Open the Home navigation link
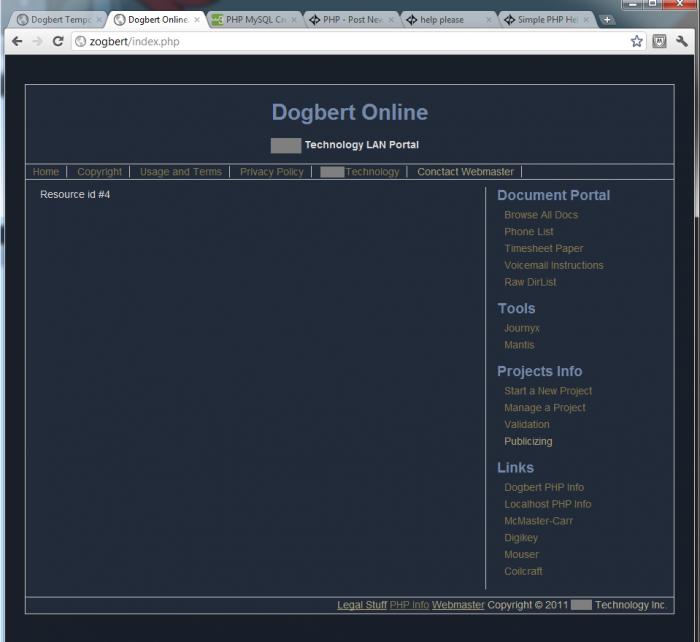Image resolution: width=700 pixels, height=642 pixels. click(46, 172)
